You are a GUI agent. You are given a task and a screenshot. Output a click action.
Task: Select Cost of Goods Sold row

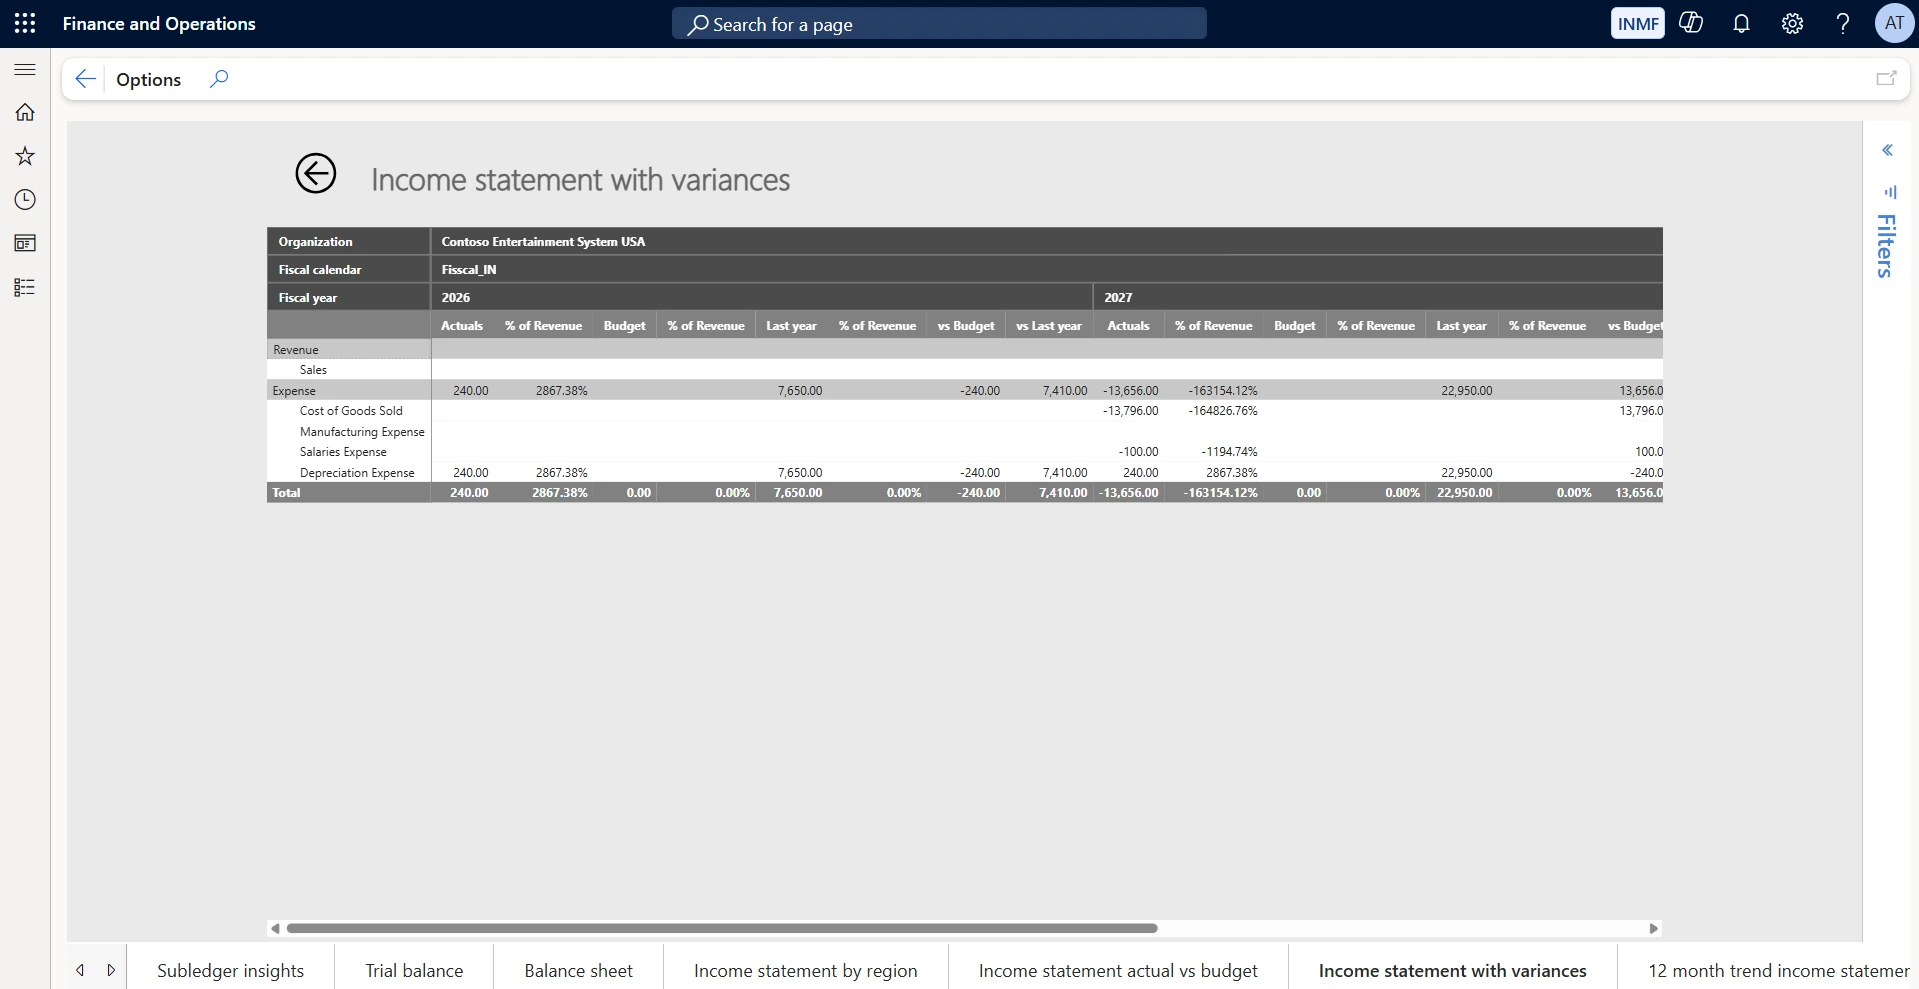tap(351, 410)
